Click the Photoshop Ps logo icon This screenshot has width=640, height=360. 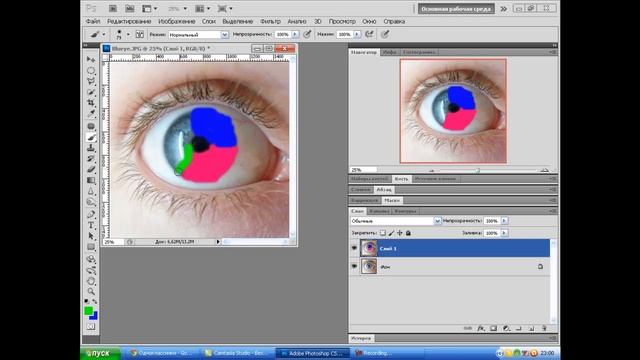[x=91, y=8]
